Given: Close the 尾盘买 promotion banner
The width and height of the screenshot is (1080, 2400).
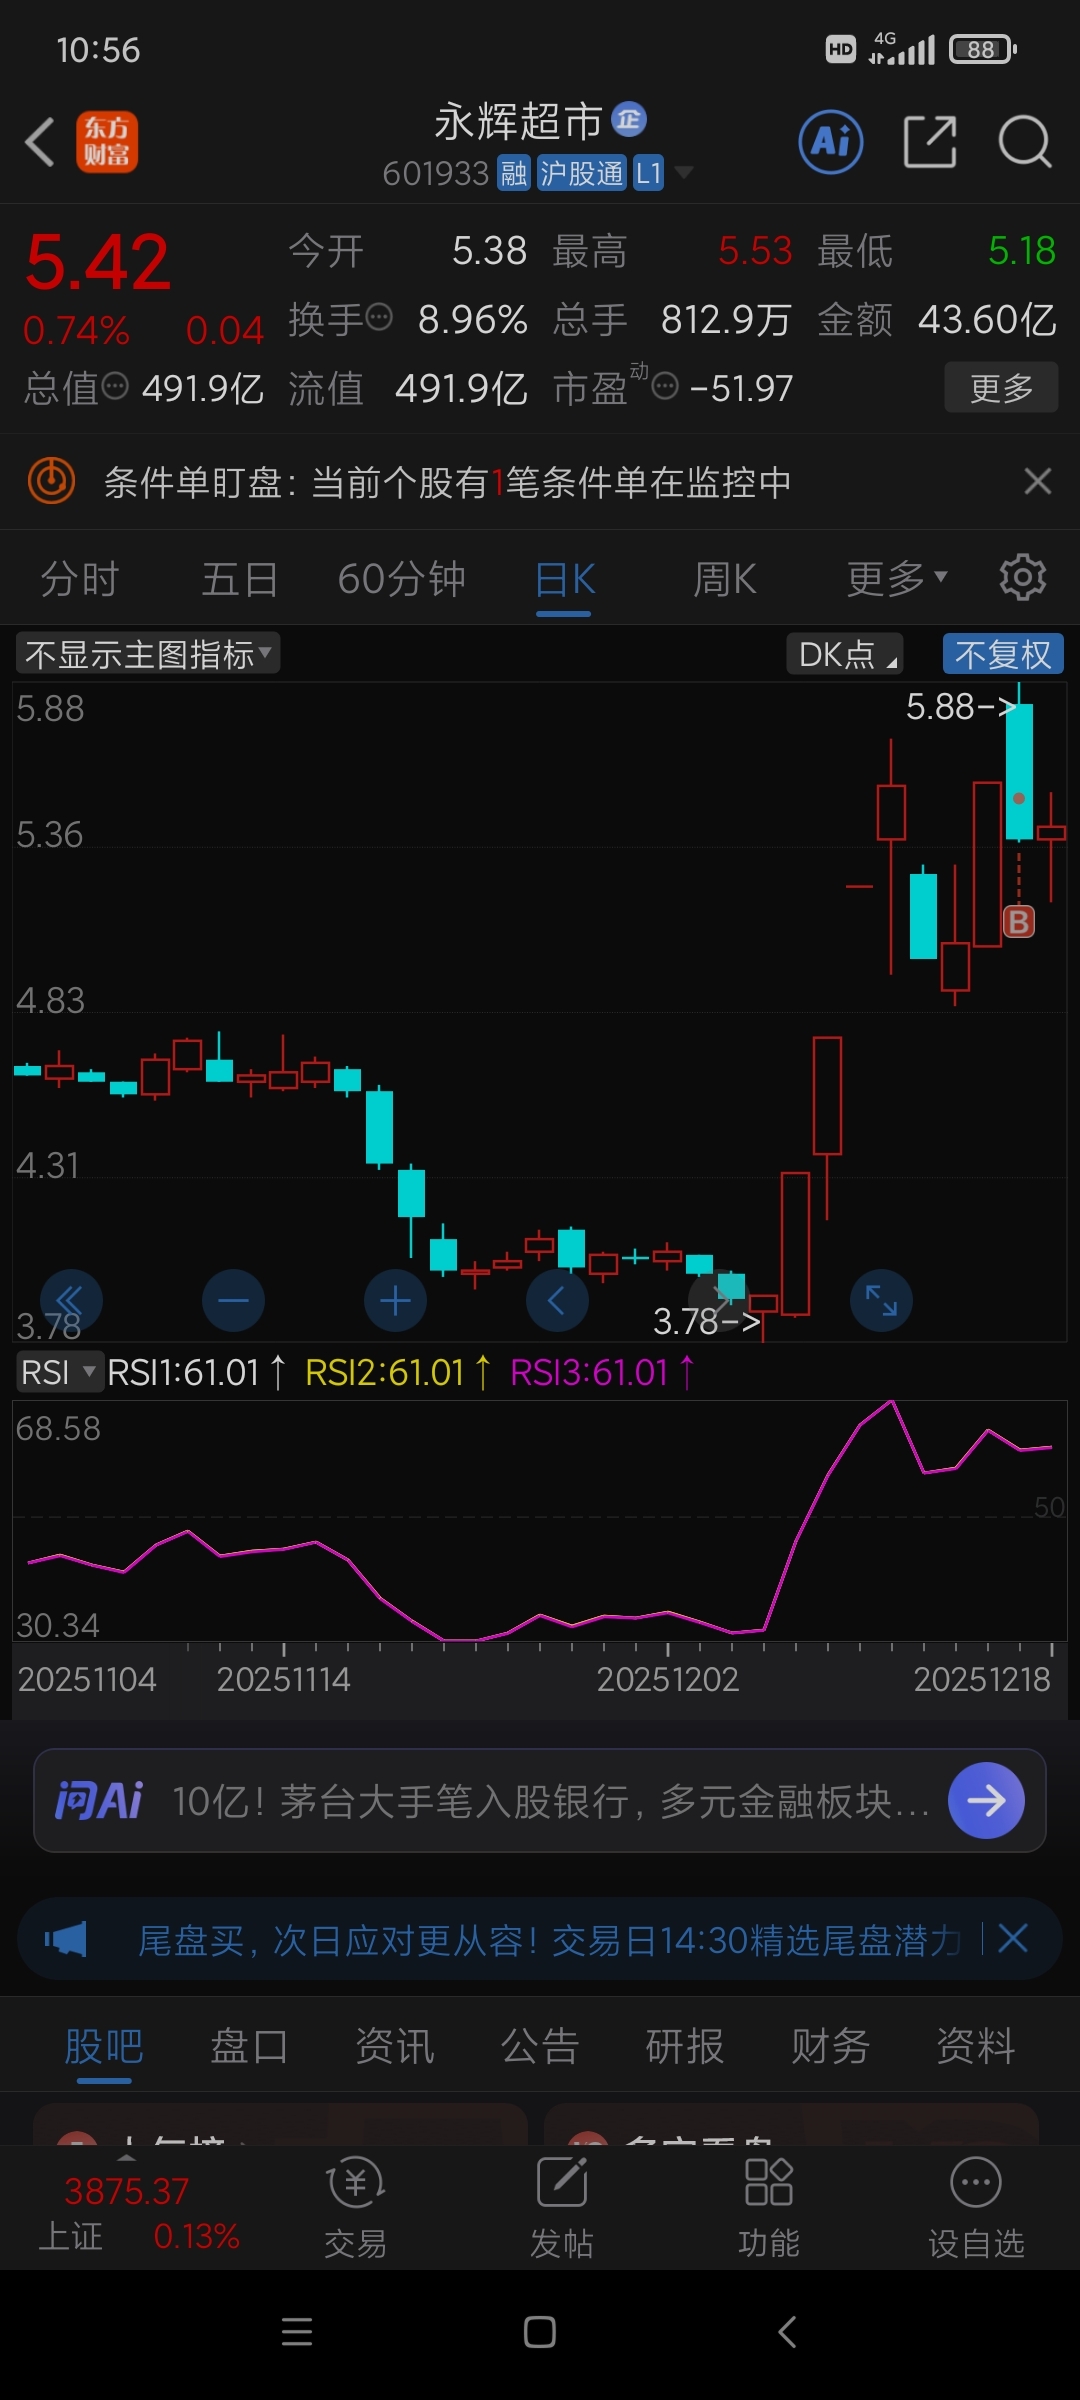Looking at the screenshot, I should 1013,1939.
